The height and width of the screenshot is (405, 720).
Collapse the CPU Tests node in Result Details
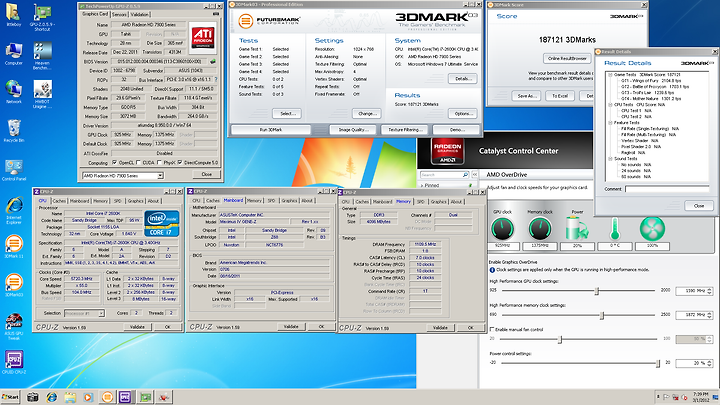coord(610,105)
